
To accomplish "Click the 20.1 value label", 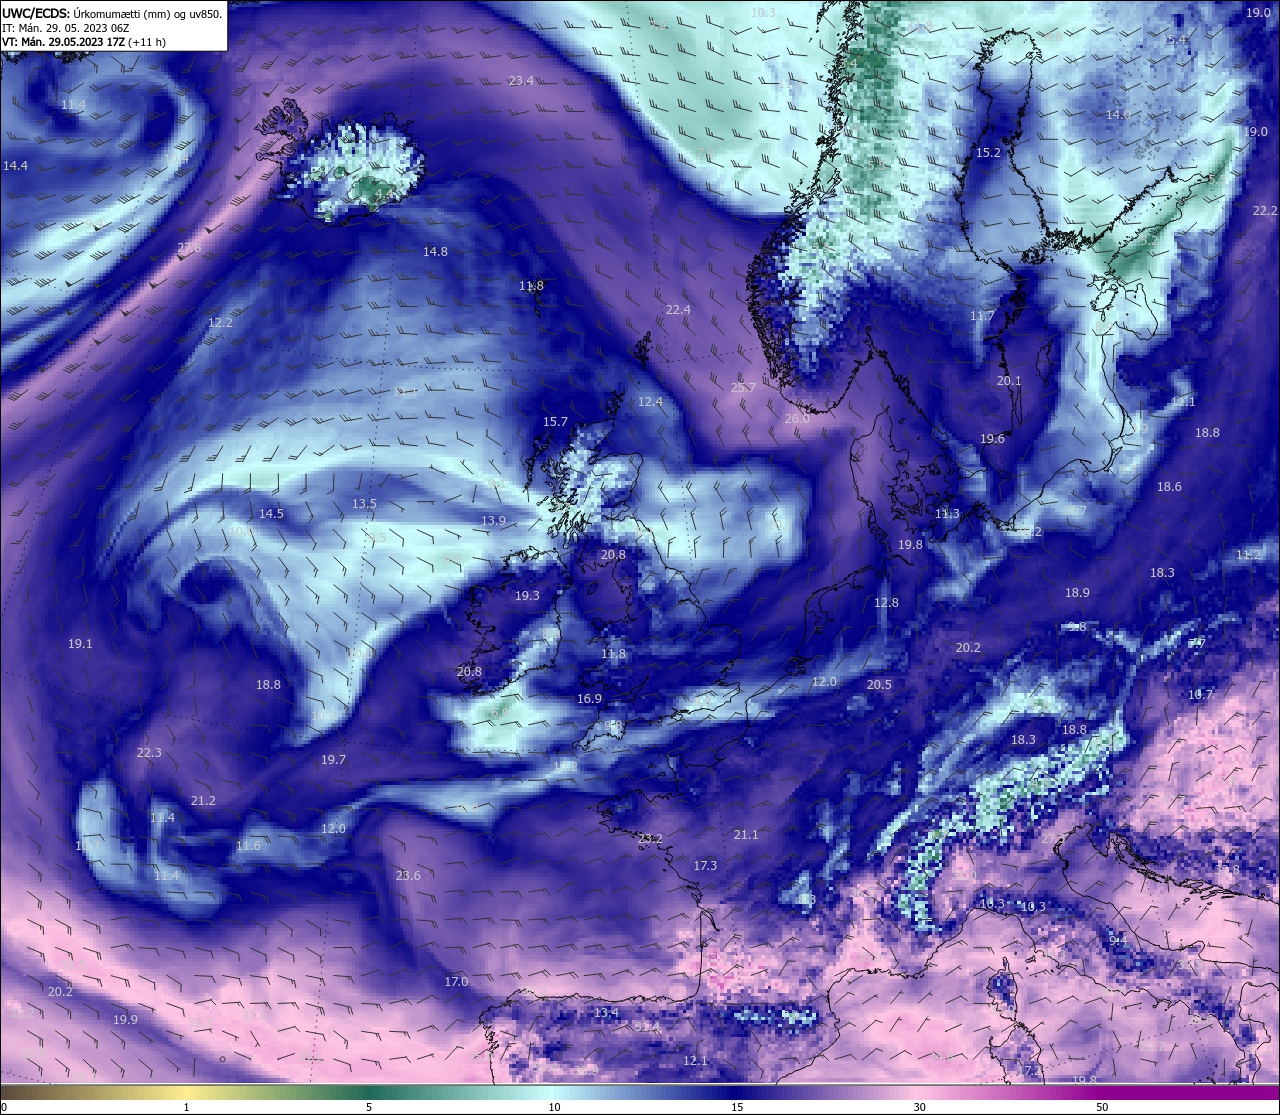I will 1009,381.
